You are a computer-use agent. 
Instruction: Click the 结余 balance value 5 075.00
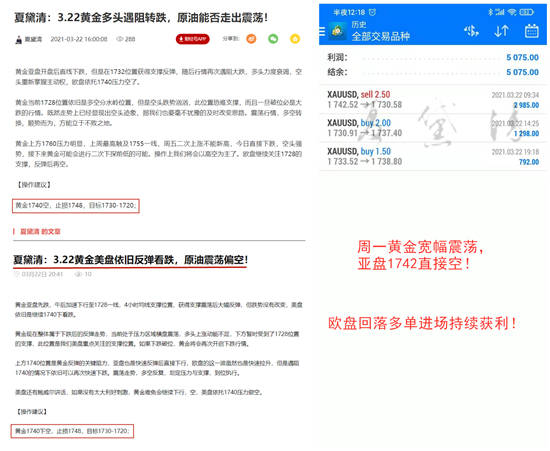pos(522,72)
